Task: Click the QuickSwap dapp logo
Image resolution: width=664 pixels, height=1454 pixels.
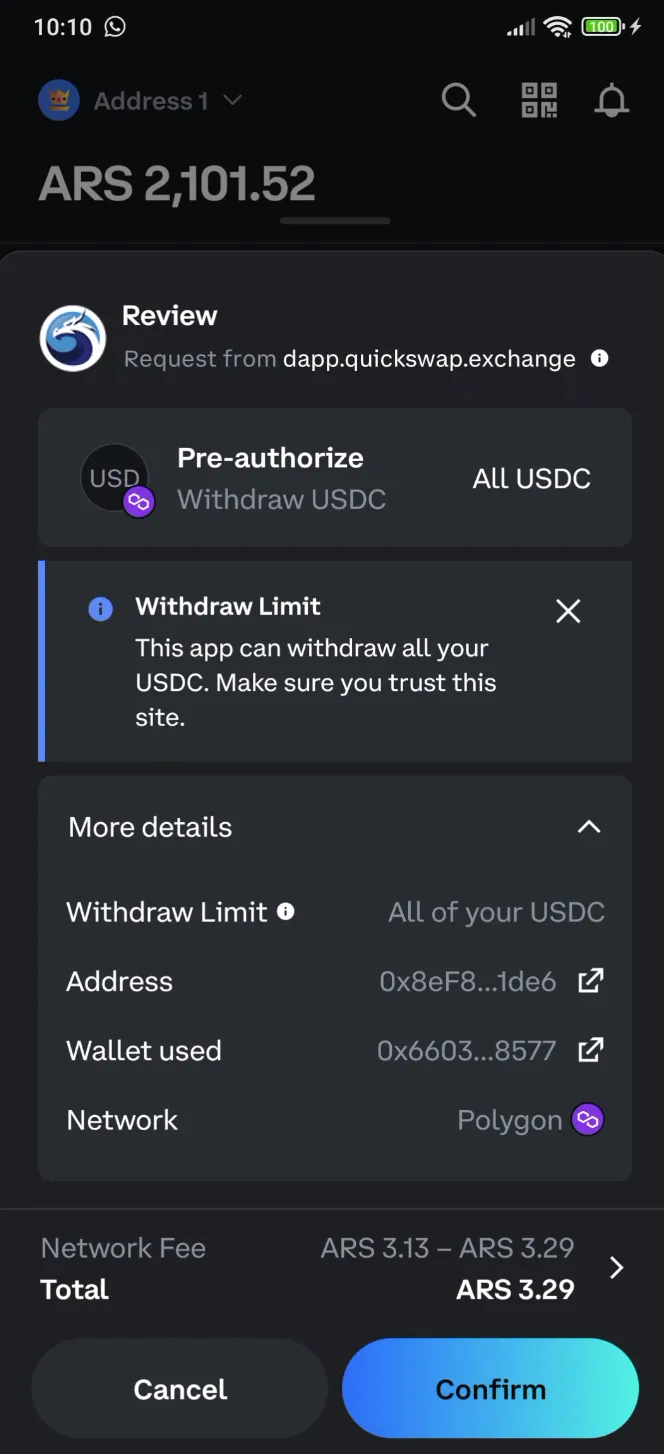Action: pyautogui.click(x=72, y=337)
